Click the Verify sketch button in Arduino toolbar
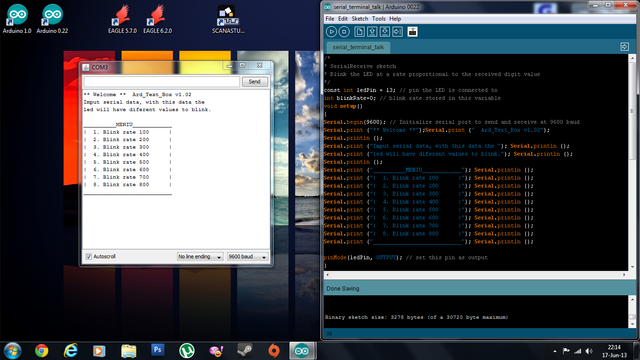640x360 pixels. click(x=331, y=31)
